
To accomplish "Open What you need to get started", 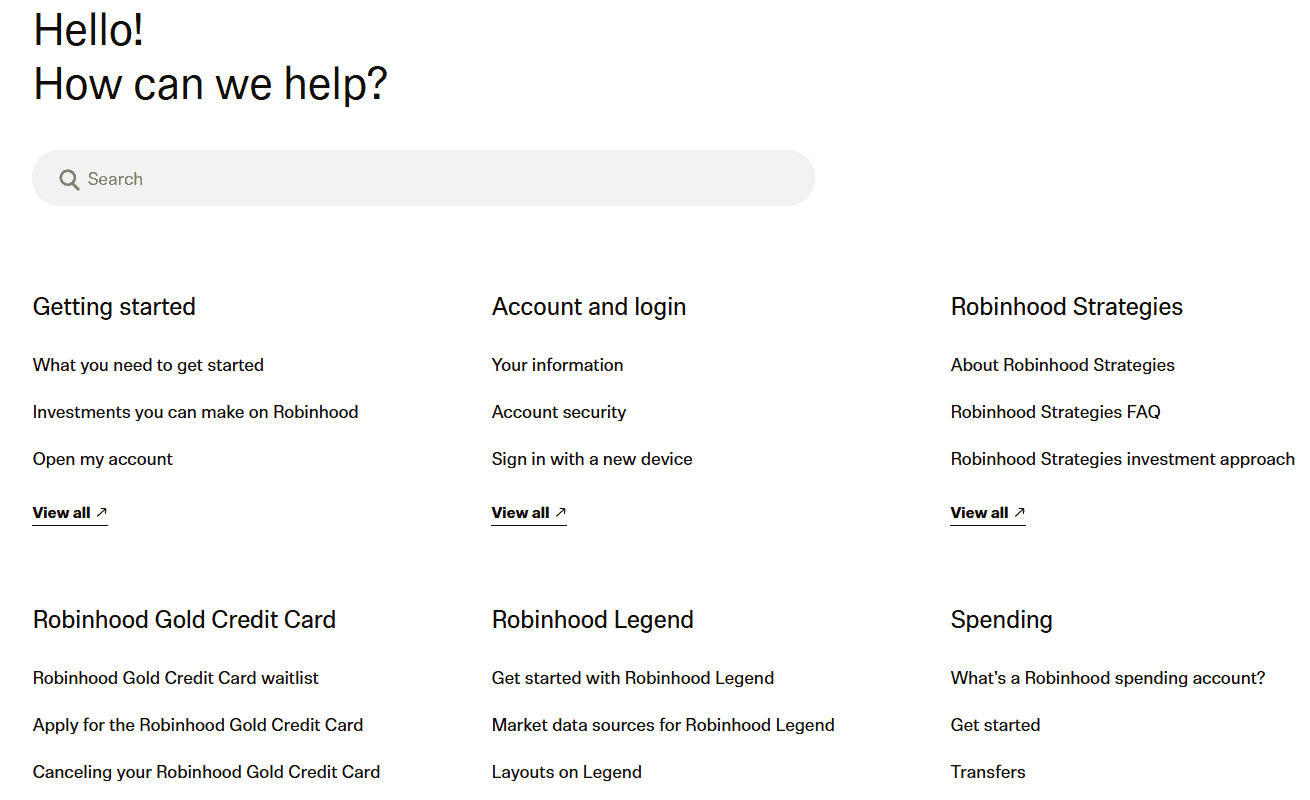I will point(148,365).
